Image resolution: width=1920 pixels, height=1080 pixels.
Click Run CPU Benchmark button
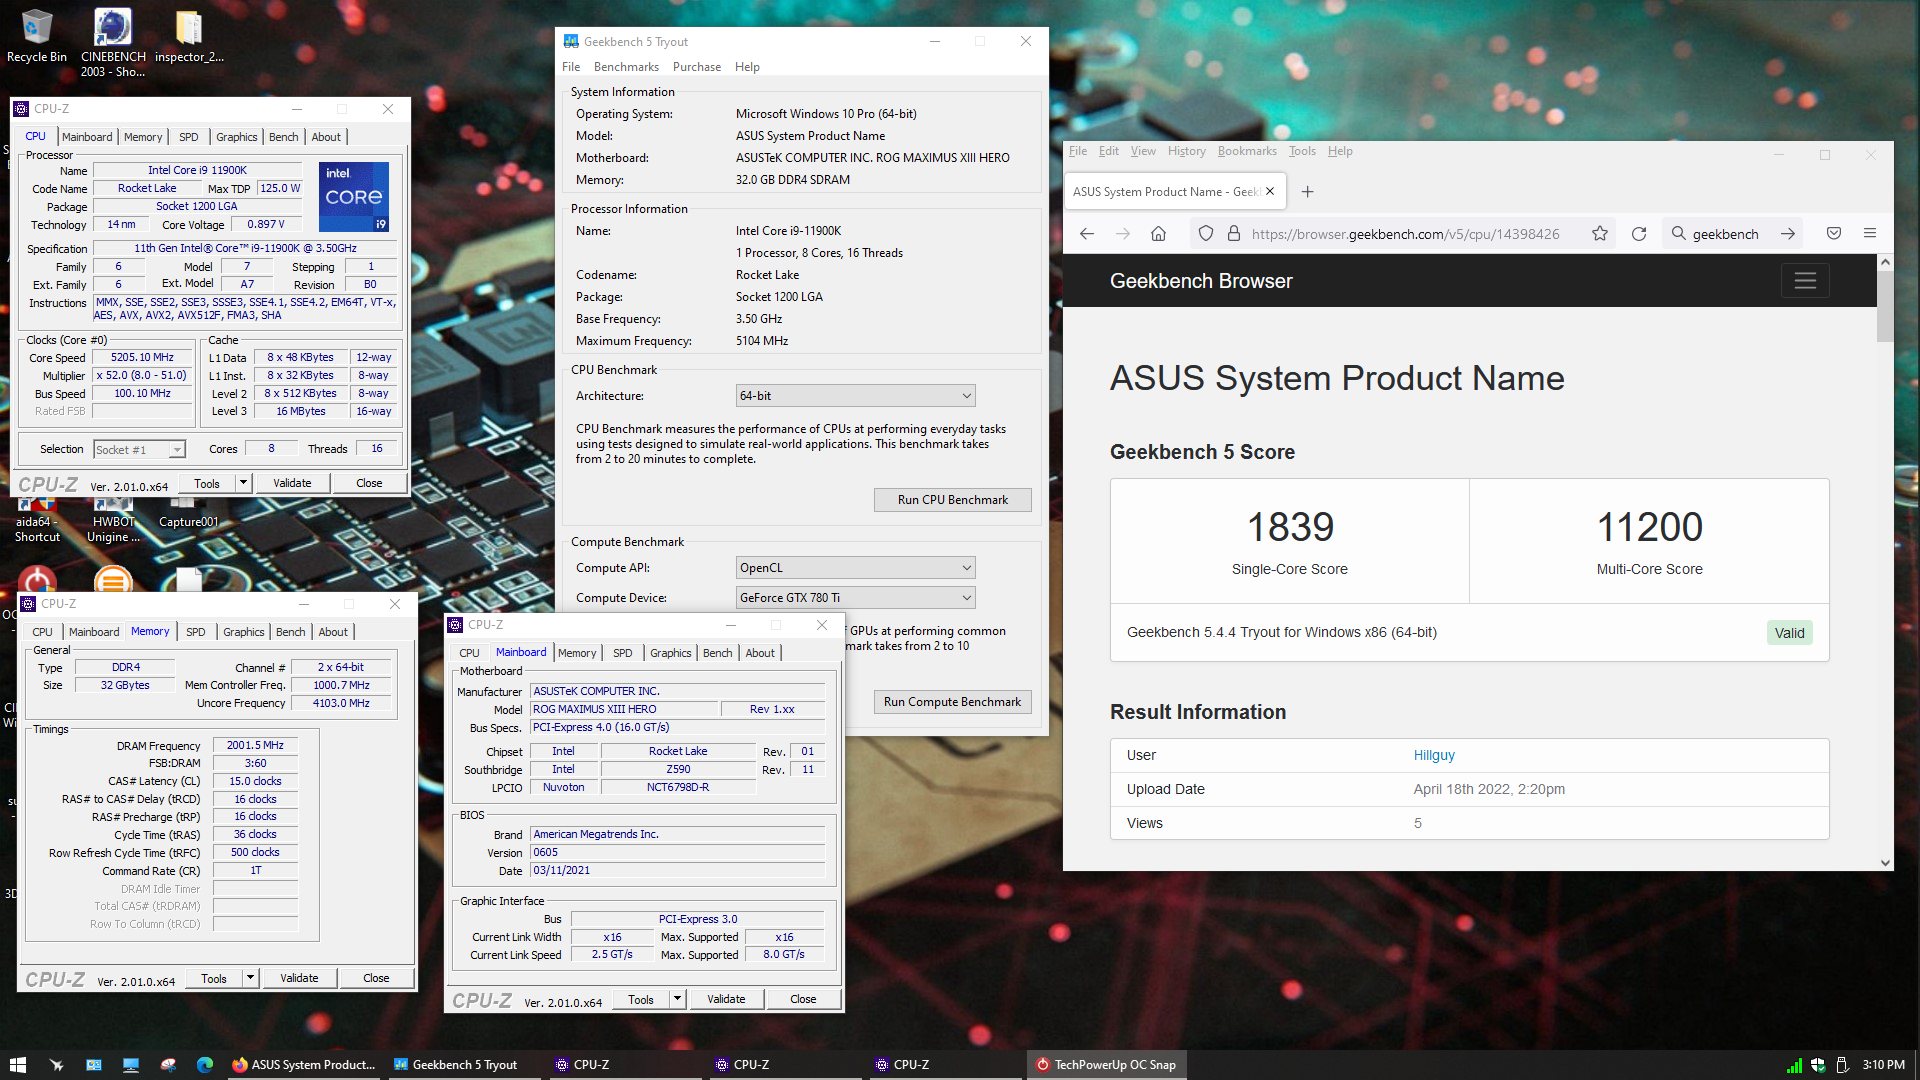[x=952, y=500]
